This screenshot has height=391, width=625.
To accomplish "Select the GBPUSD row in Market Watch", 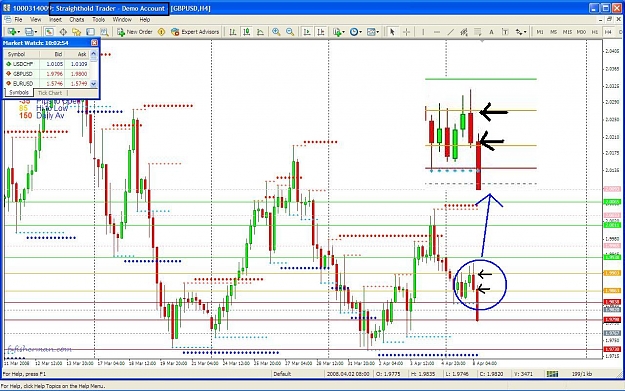I will click(47, 74).
